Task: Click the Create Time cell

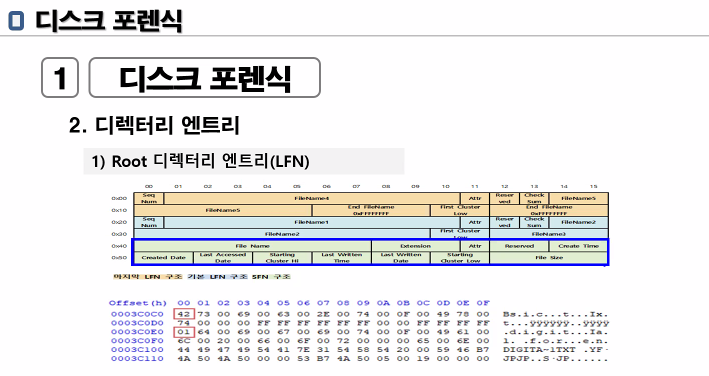Action: click(578, 246)
